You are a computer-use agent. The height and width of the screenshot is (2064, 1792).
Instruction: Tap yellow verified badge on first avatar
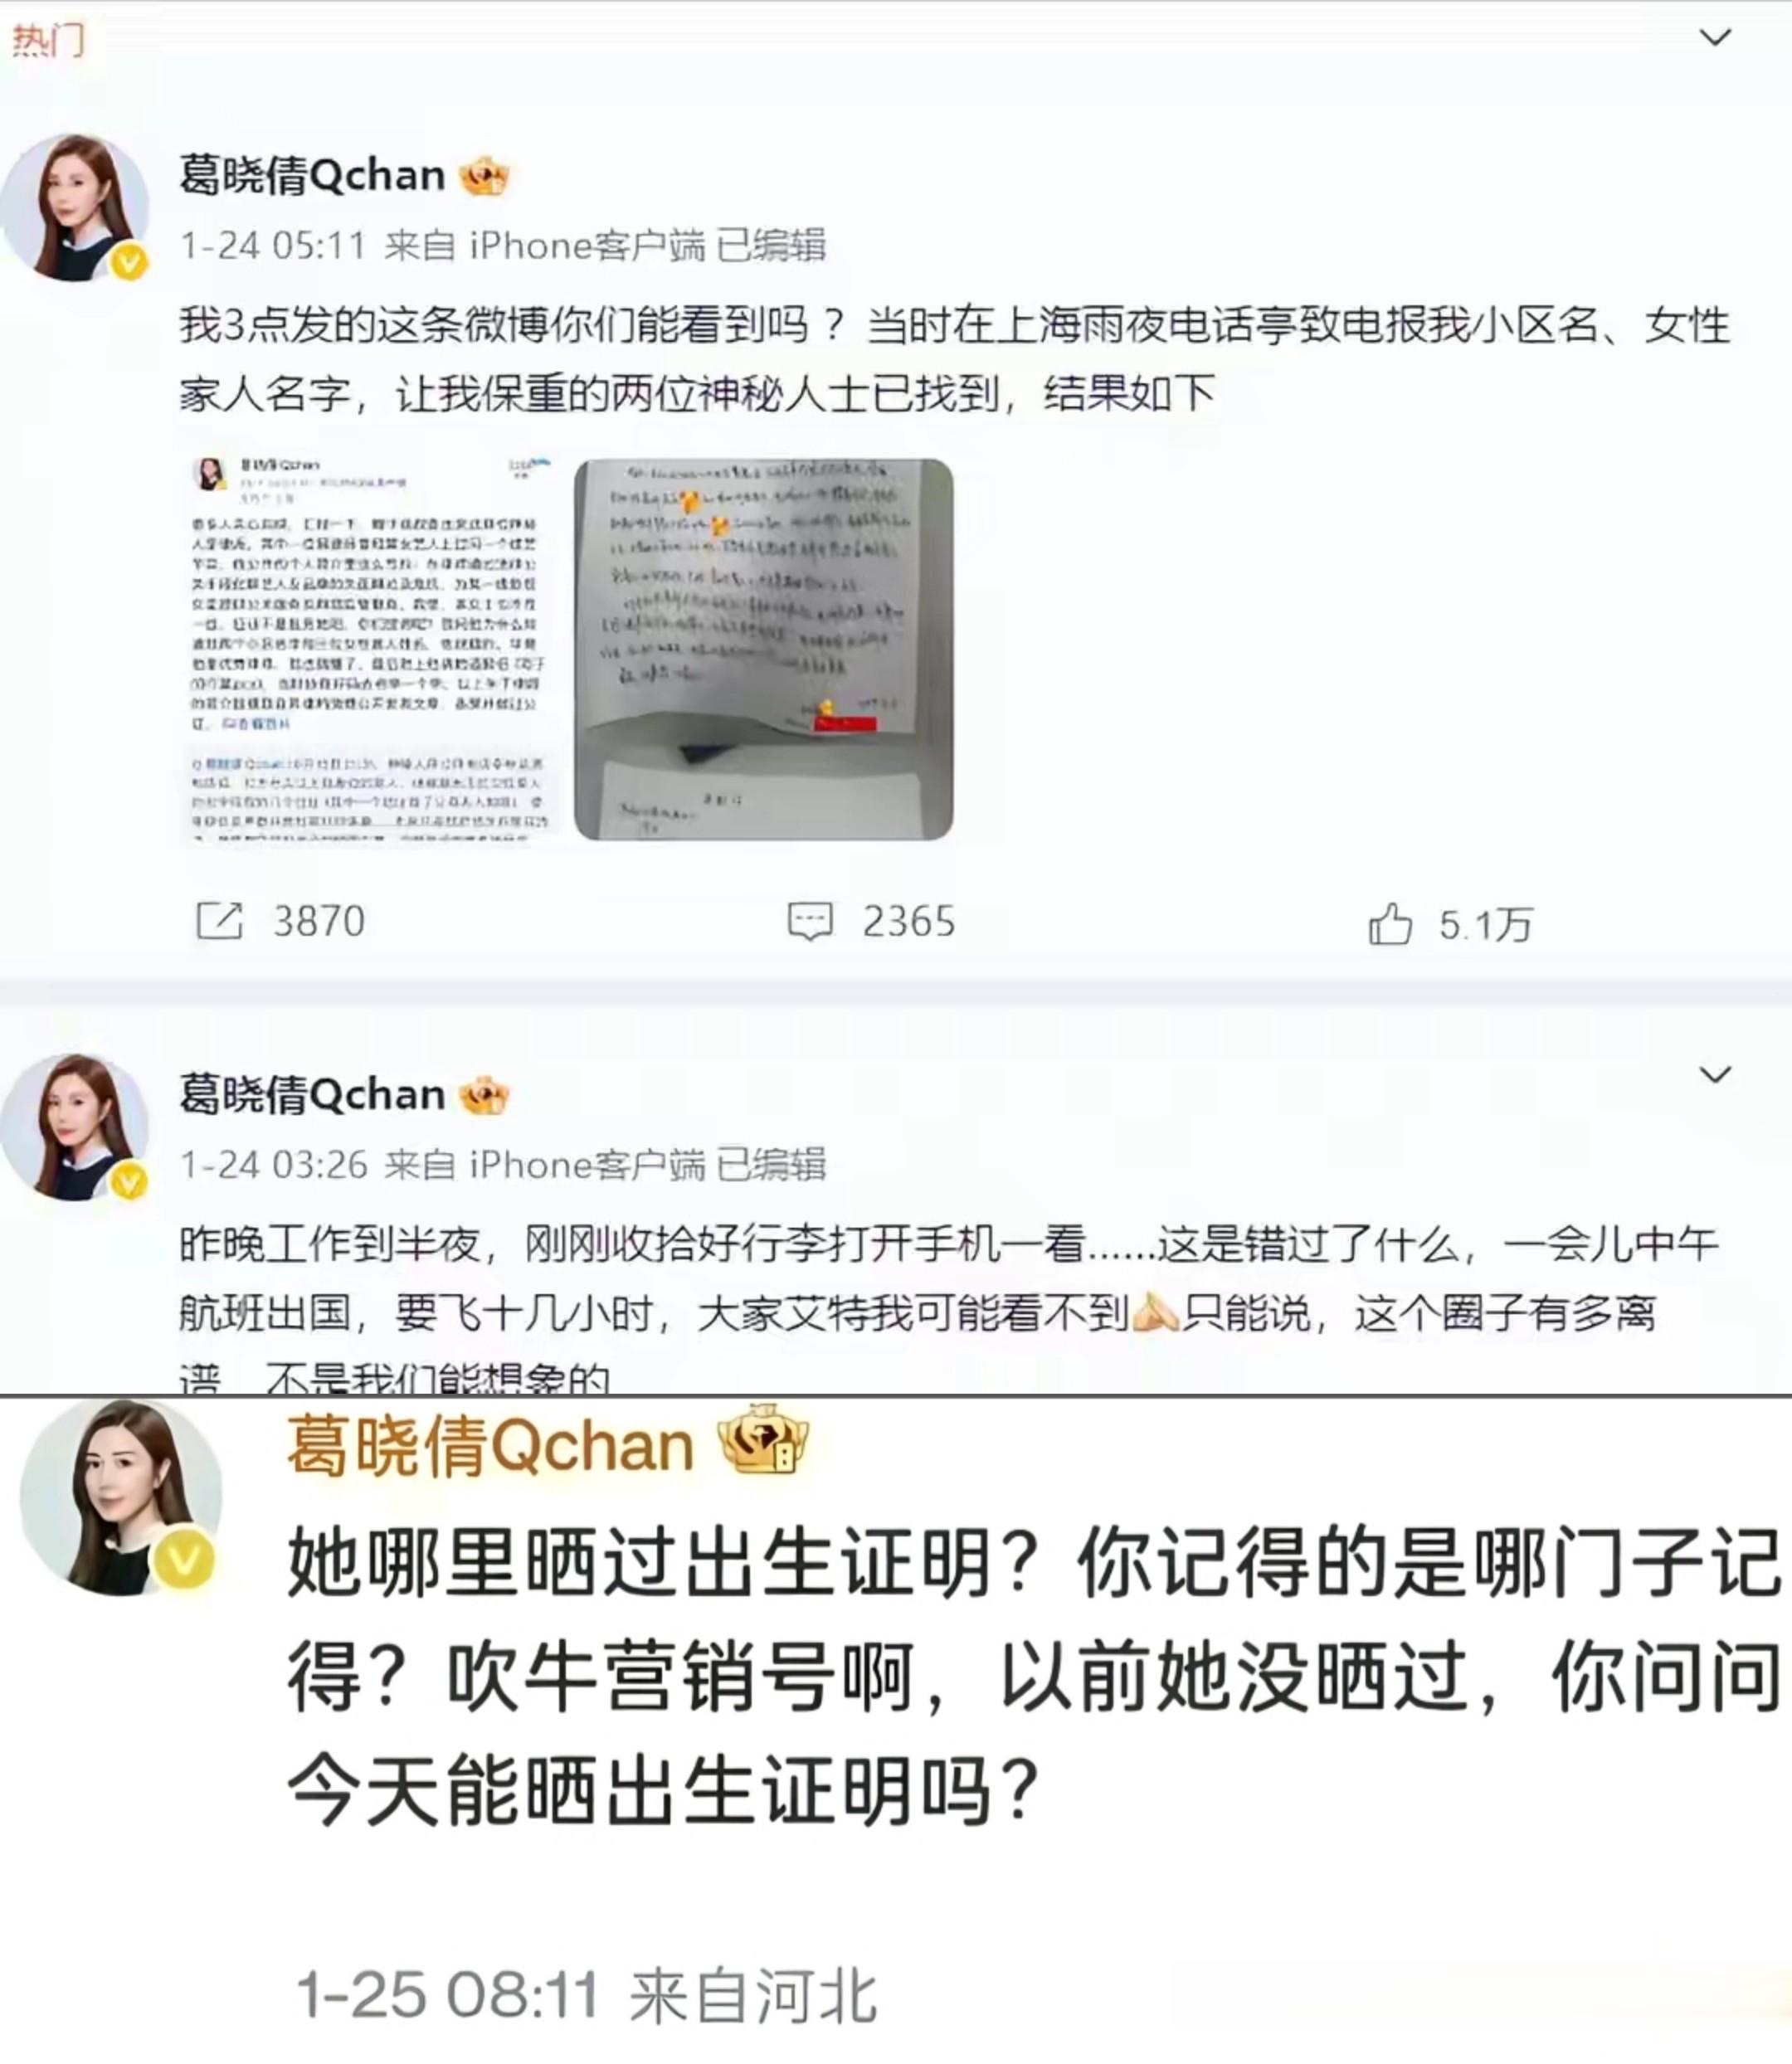coord(129,263)
